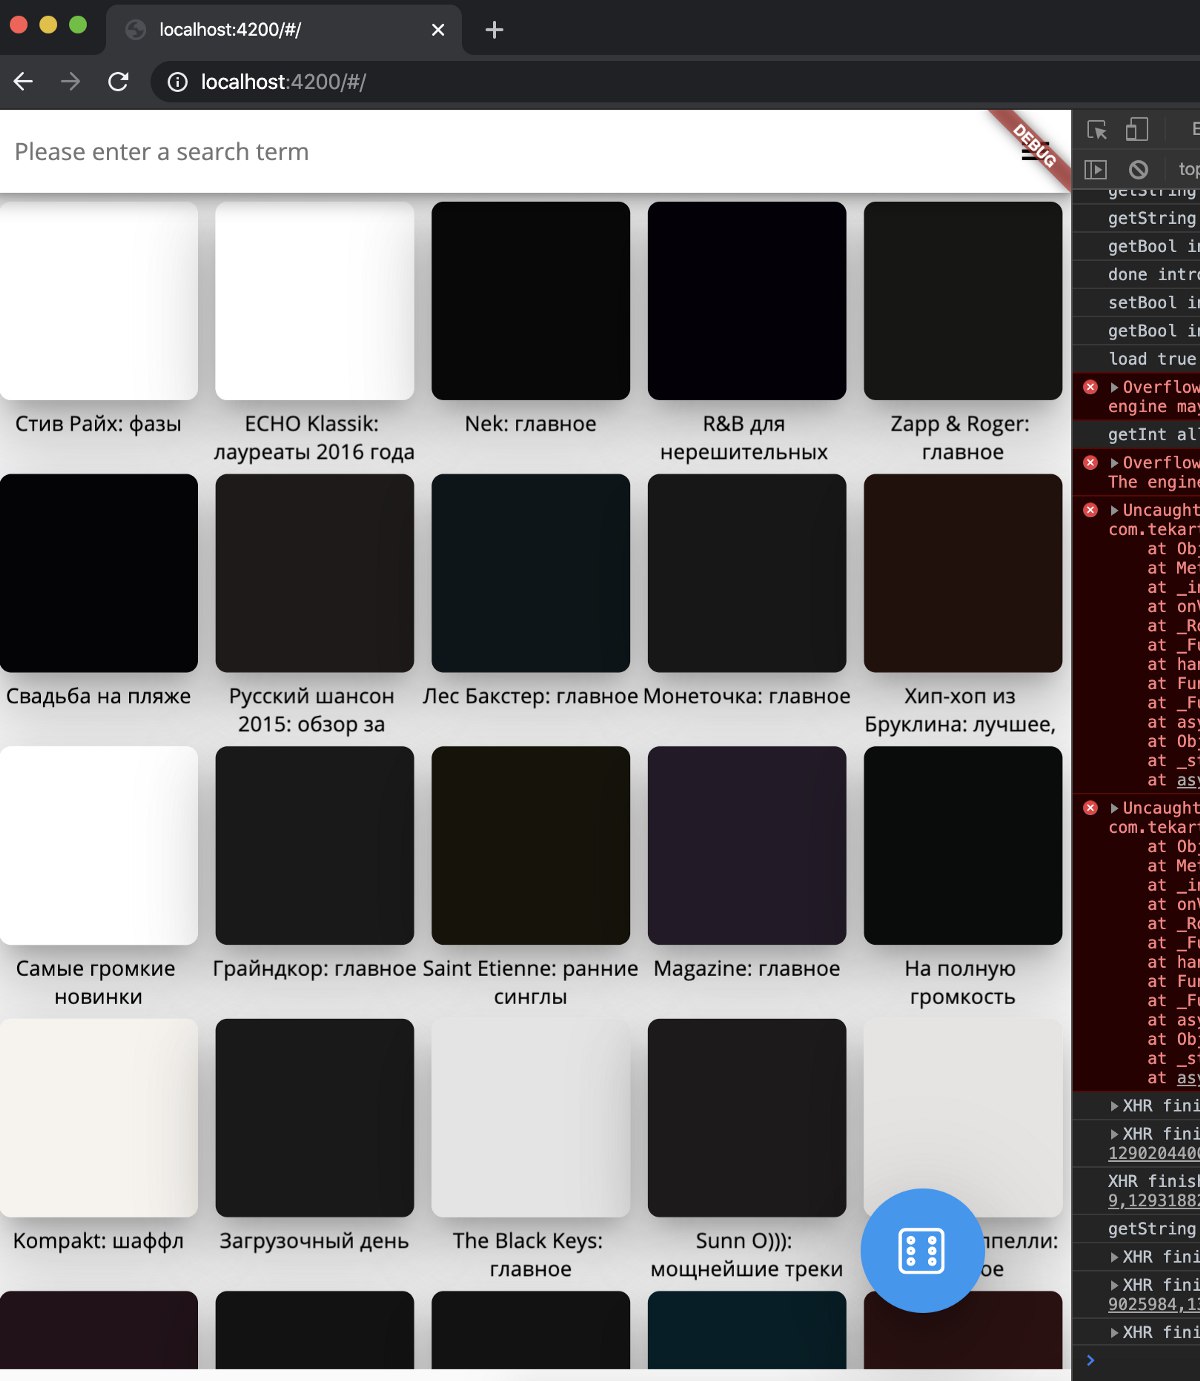Clear the DevTools console
The height and width of the screenshot is (1381, 1200).
point(1138,169)
